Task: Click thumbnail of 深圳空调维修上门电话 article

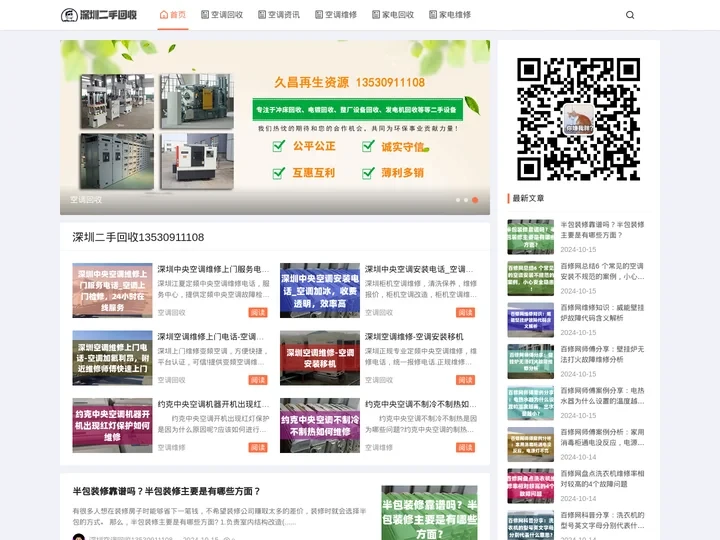Action: 112,358
